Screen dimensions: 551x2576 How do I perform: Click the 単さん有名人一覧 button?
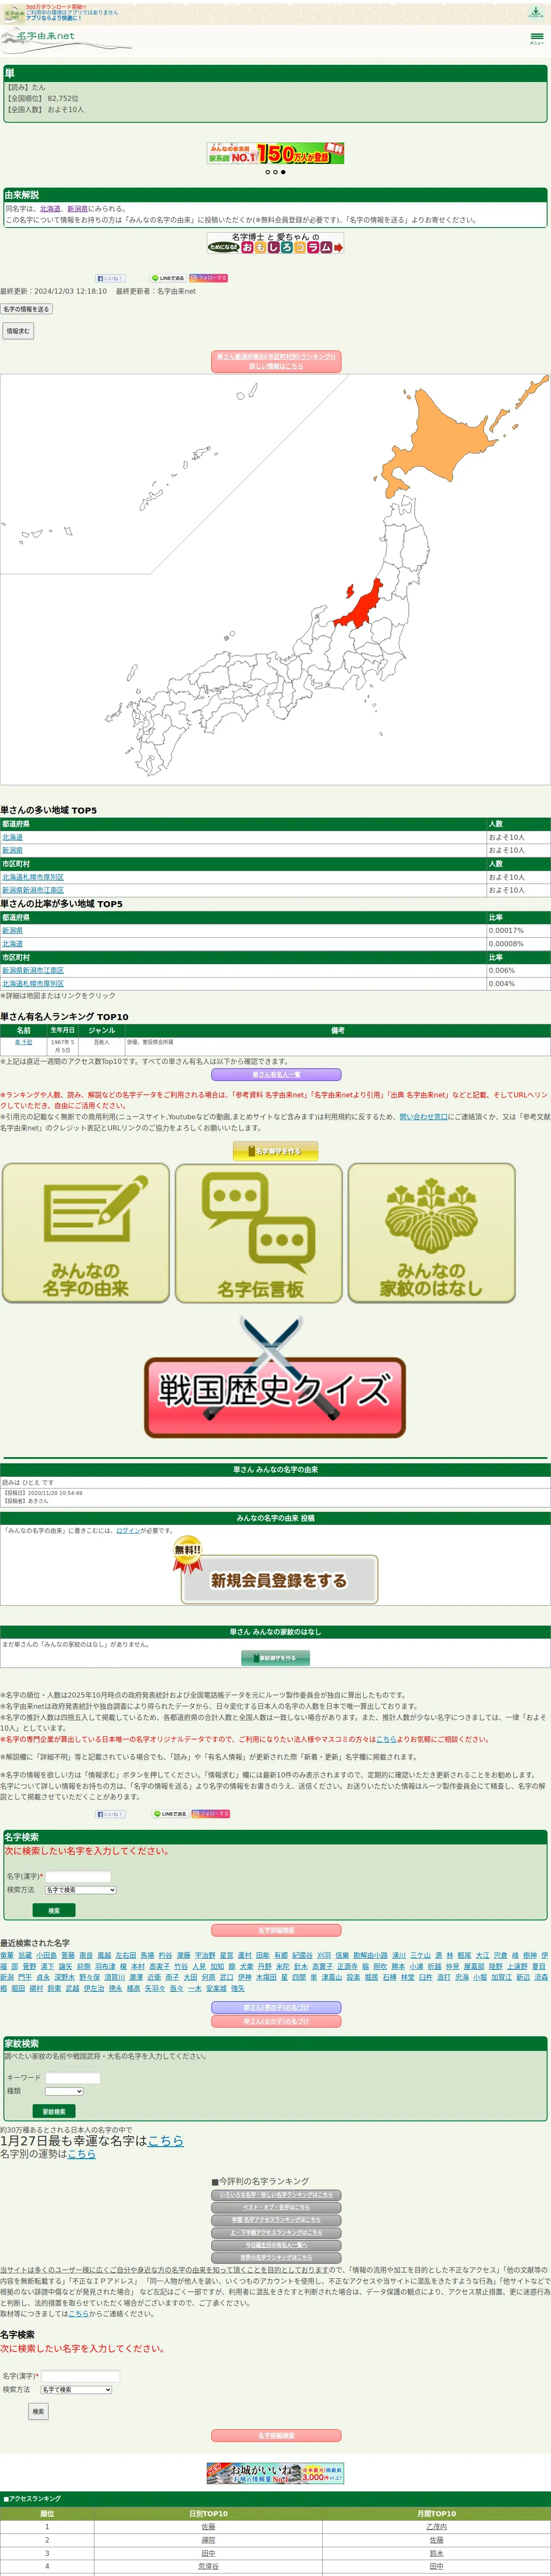point(276,1075)
